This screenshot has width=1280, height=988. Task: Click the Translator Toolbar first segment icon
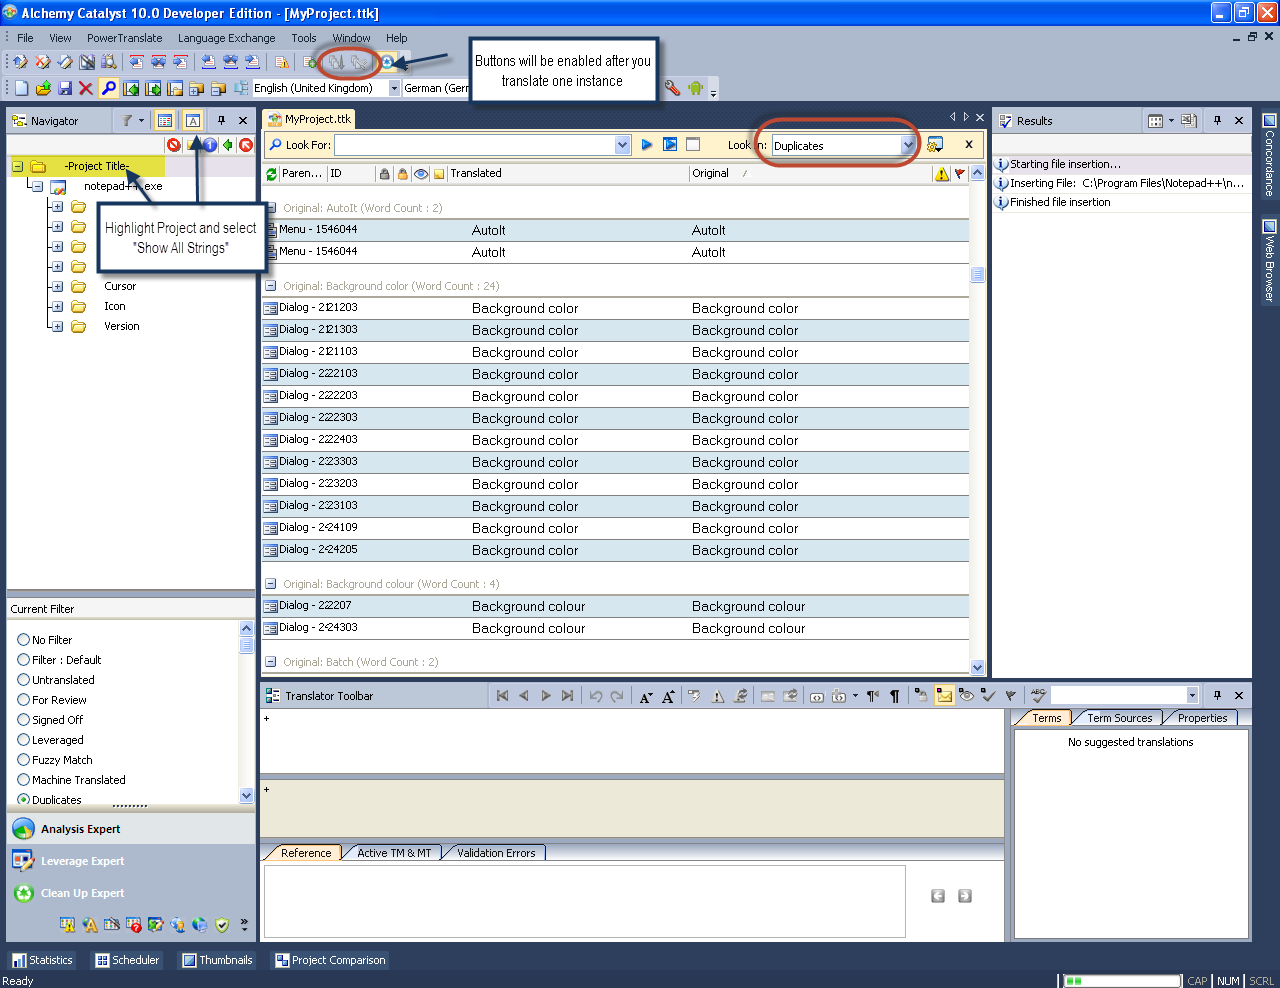coord(502,696)
